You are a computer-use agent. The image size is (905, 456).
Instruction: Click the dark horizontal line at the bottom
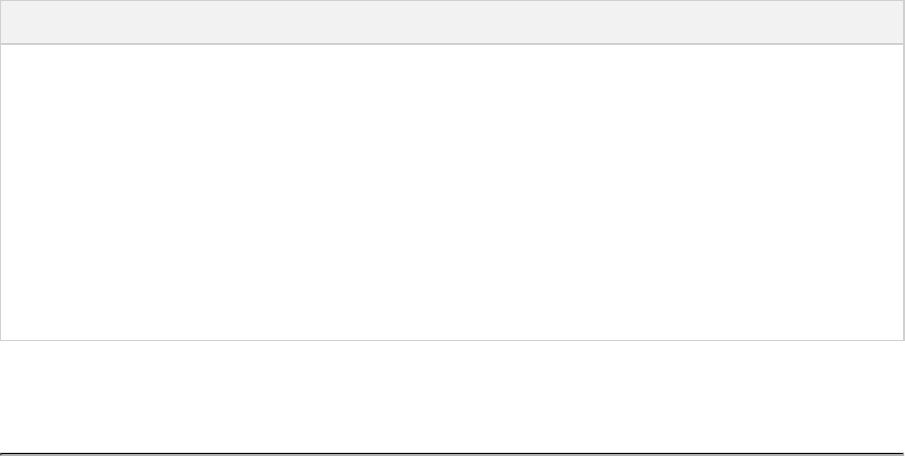(452, 453)
